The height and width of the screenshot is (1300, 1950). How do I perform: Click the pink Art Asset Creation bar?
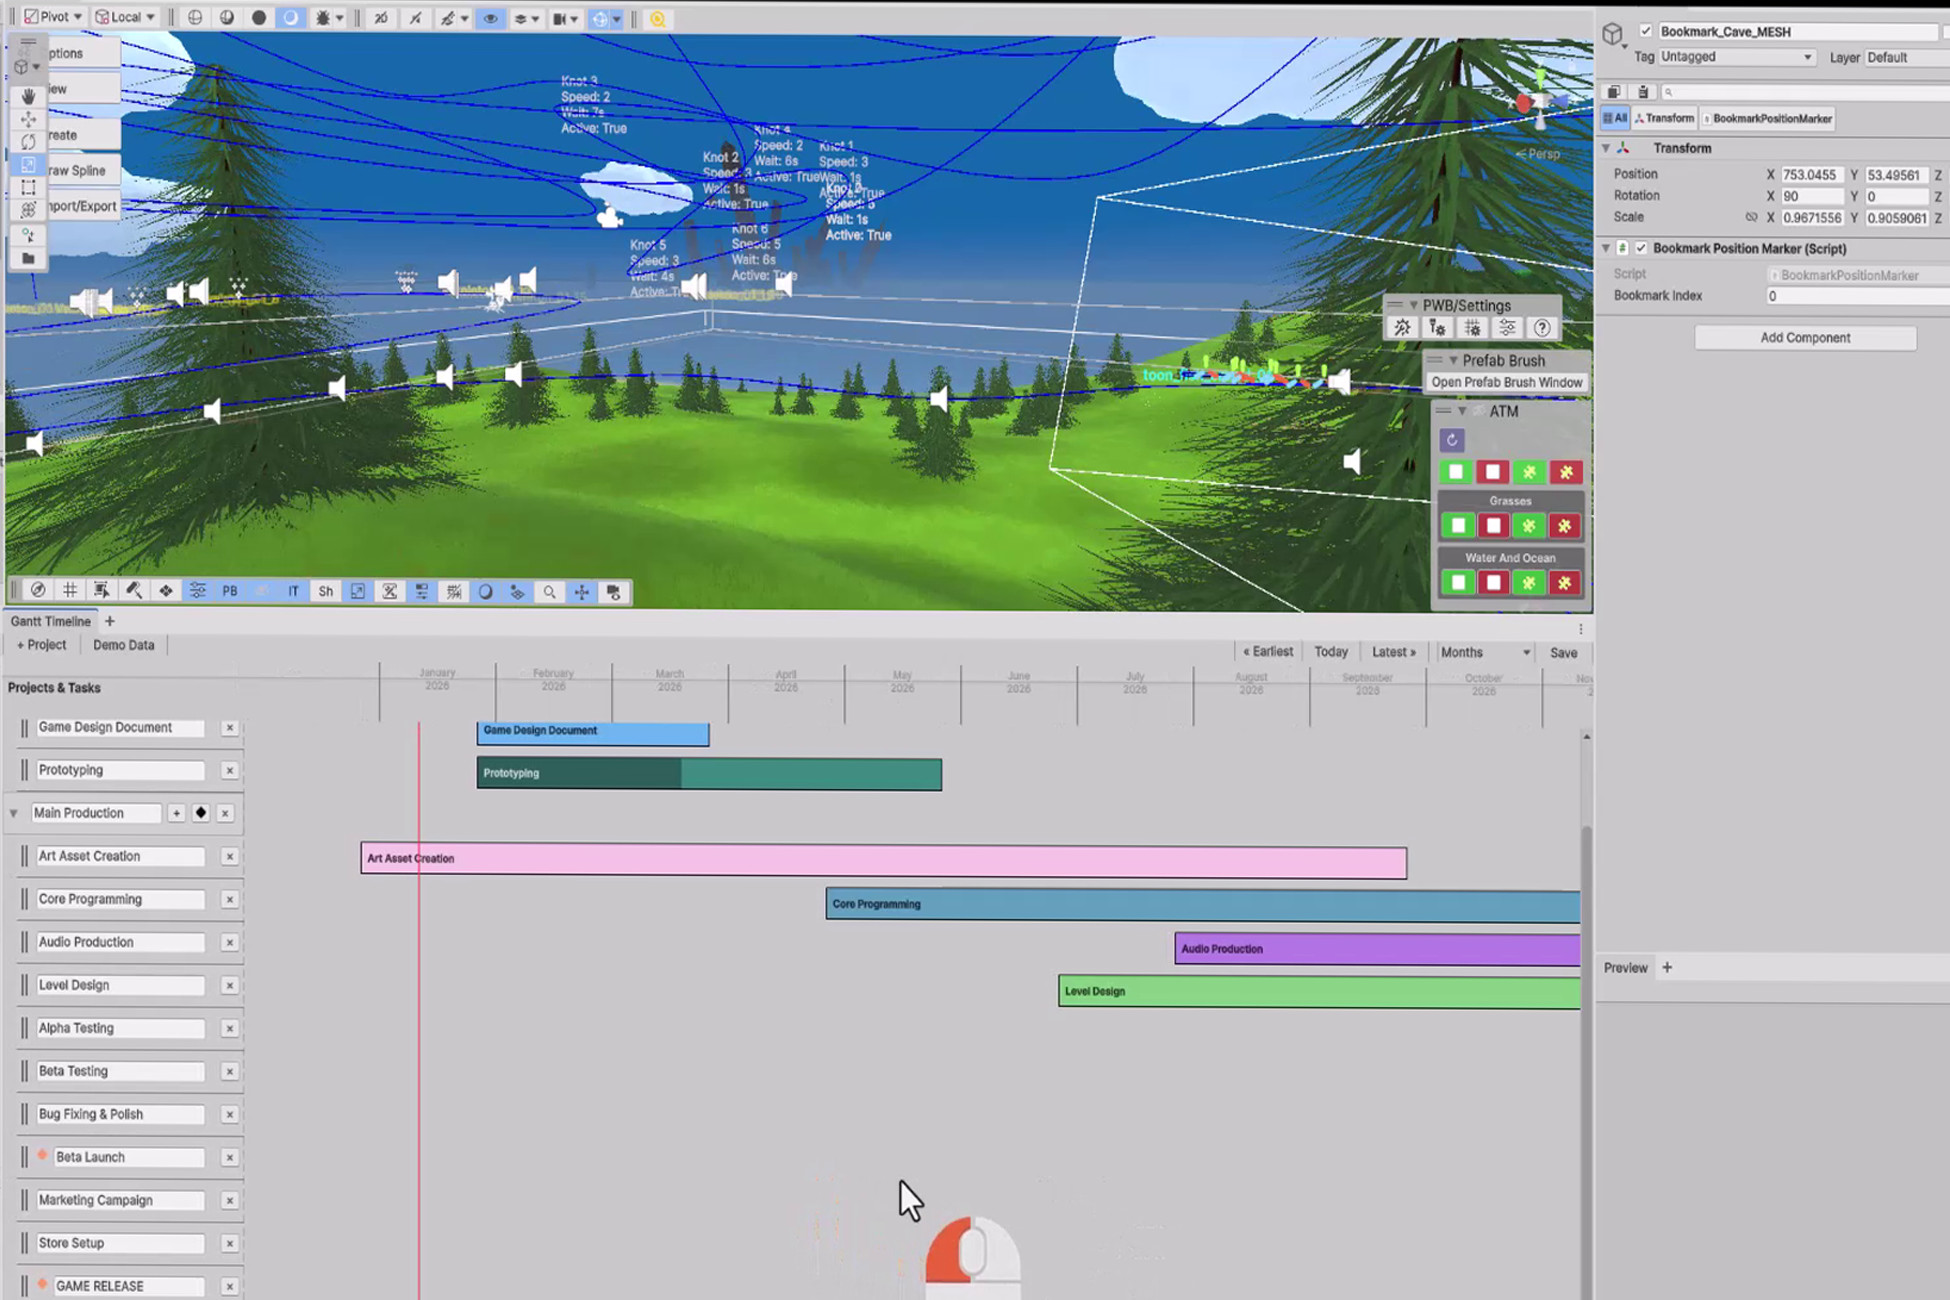tap(883, 860)
